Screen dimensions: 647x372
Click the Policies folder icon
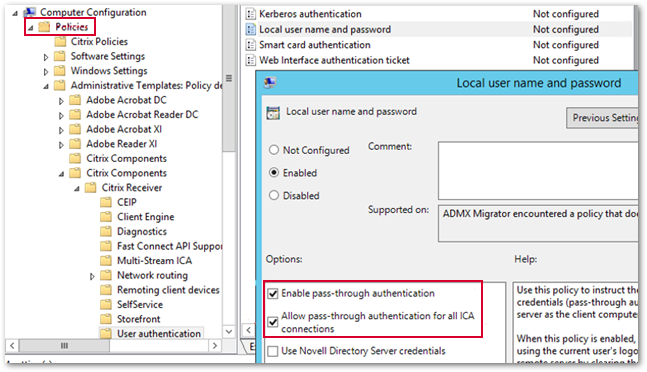click(44, 27)
